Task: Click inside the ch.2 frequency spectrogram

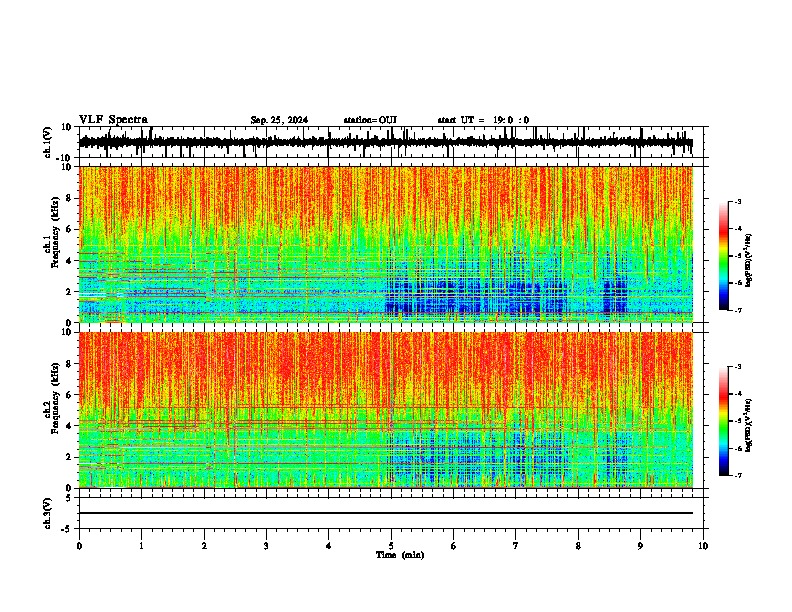Action: coord(386,410)
